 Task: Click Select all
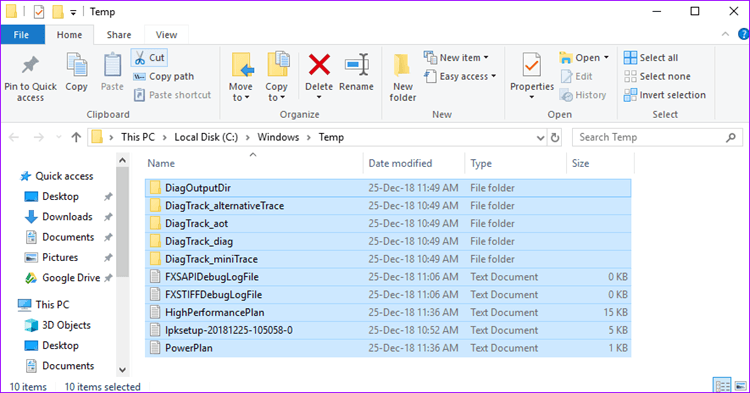(x=651, y=58)
